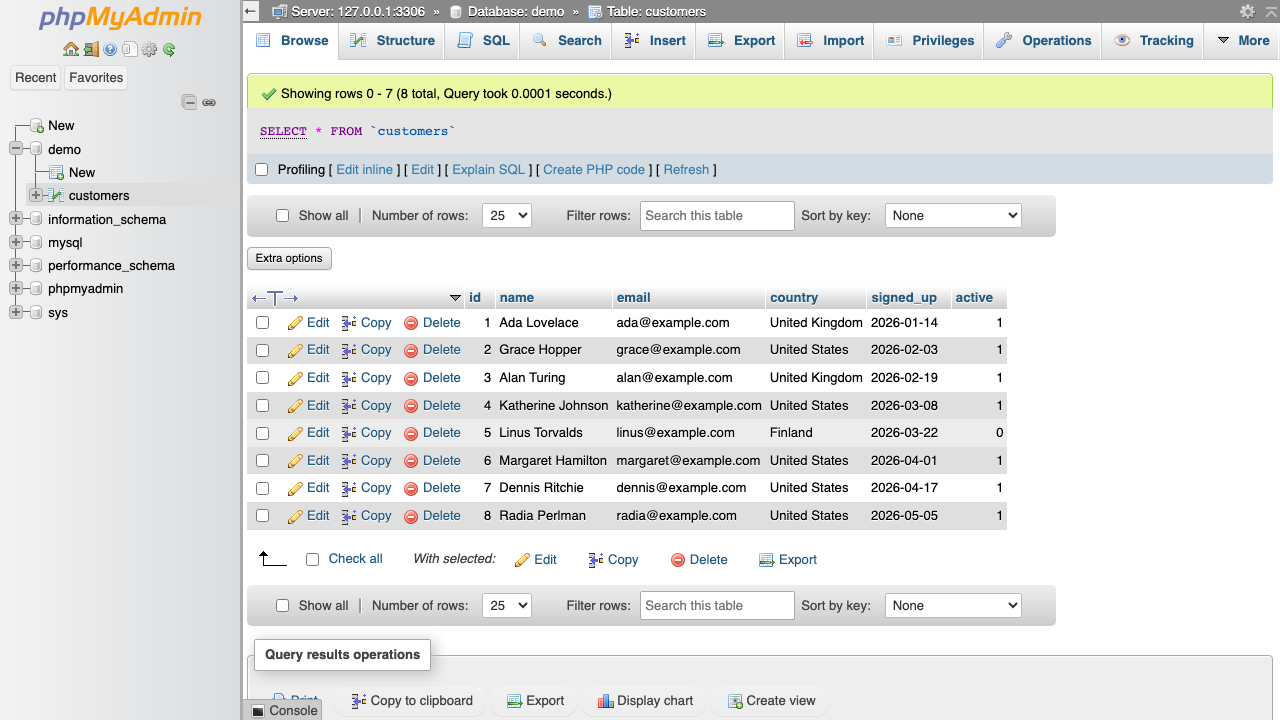1280x720 pixels.
Task: Click Create PHP code link
Action: 594,170
